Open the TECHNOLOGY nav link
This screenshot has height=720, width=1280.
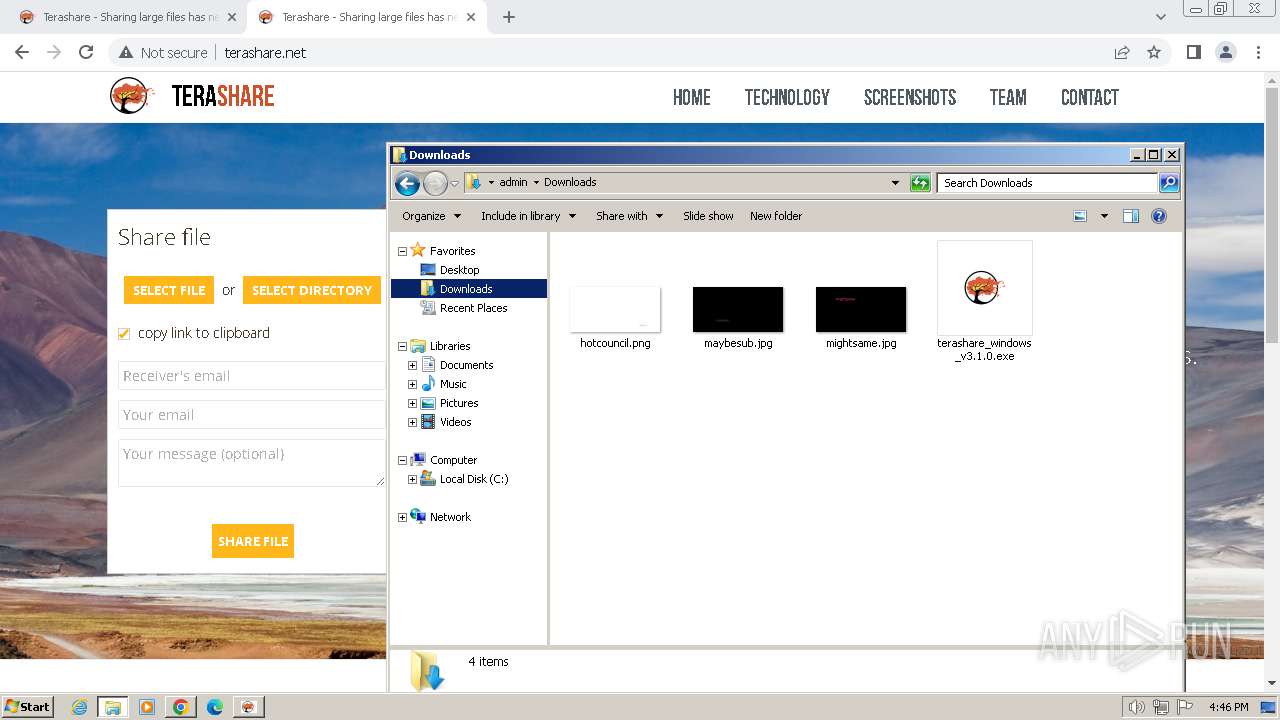787,97
